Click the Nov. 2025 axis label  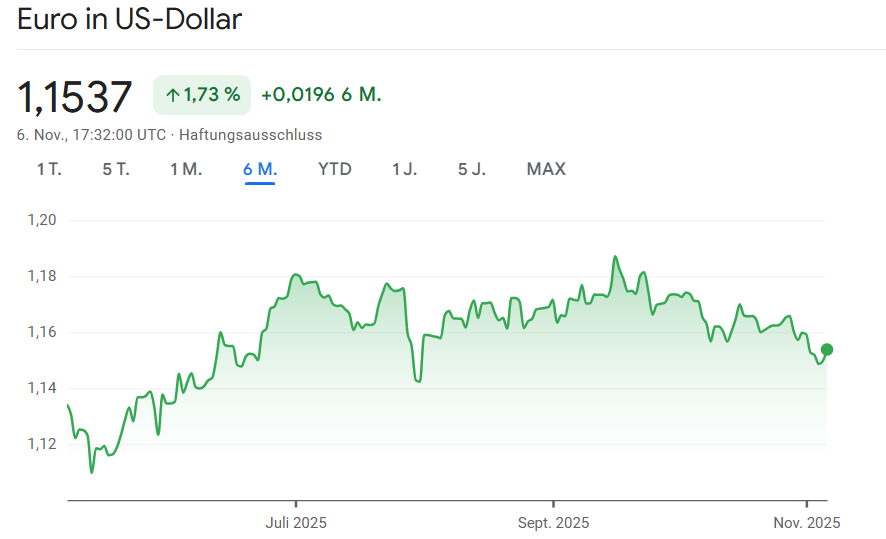click(808, 523)
